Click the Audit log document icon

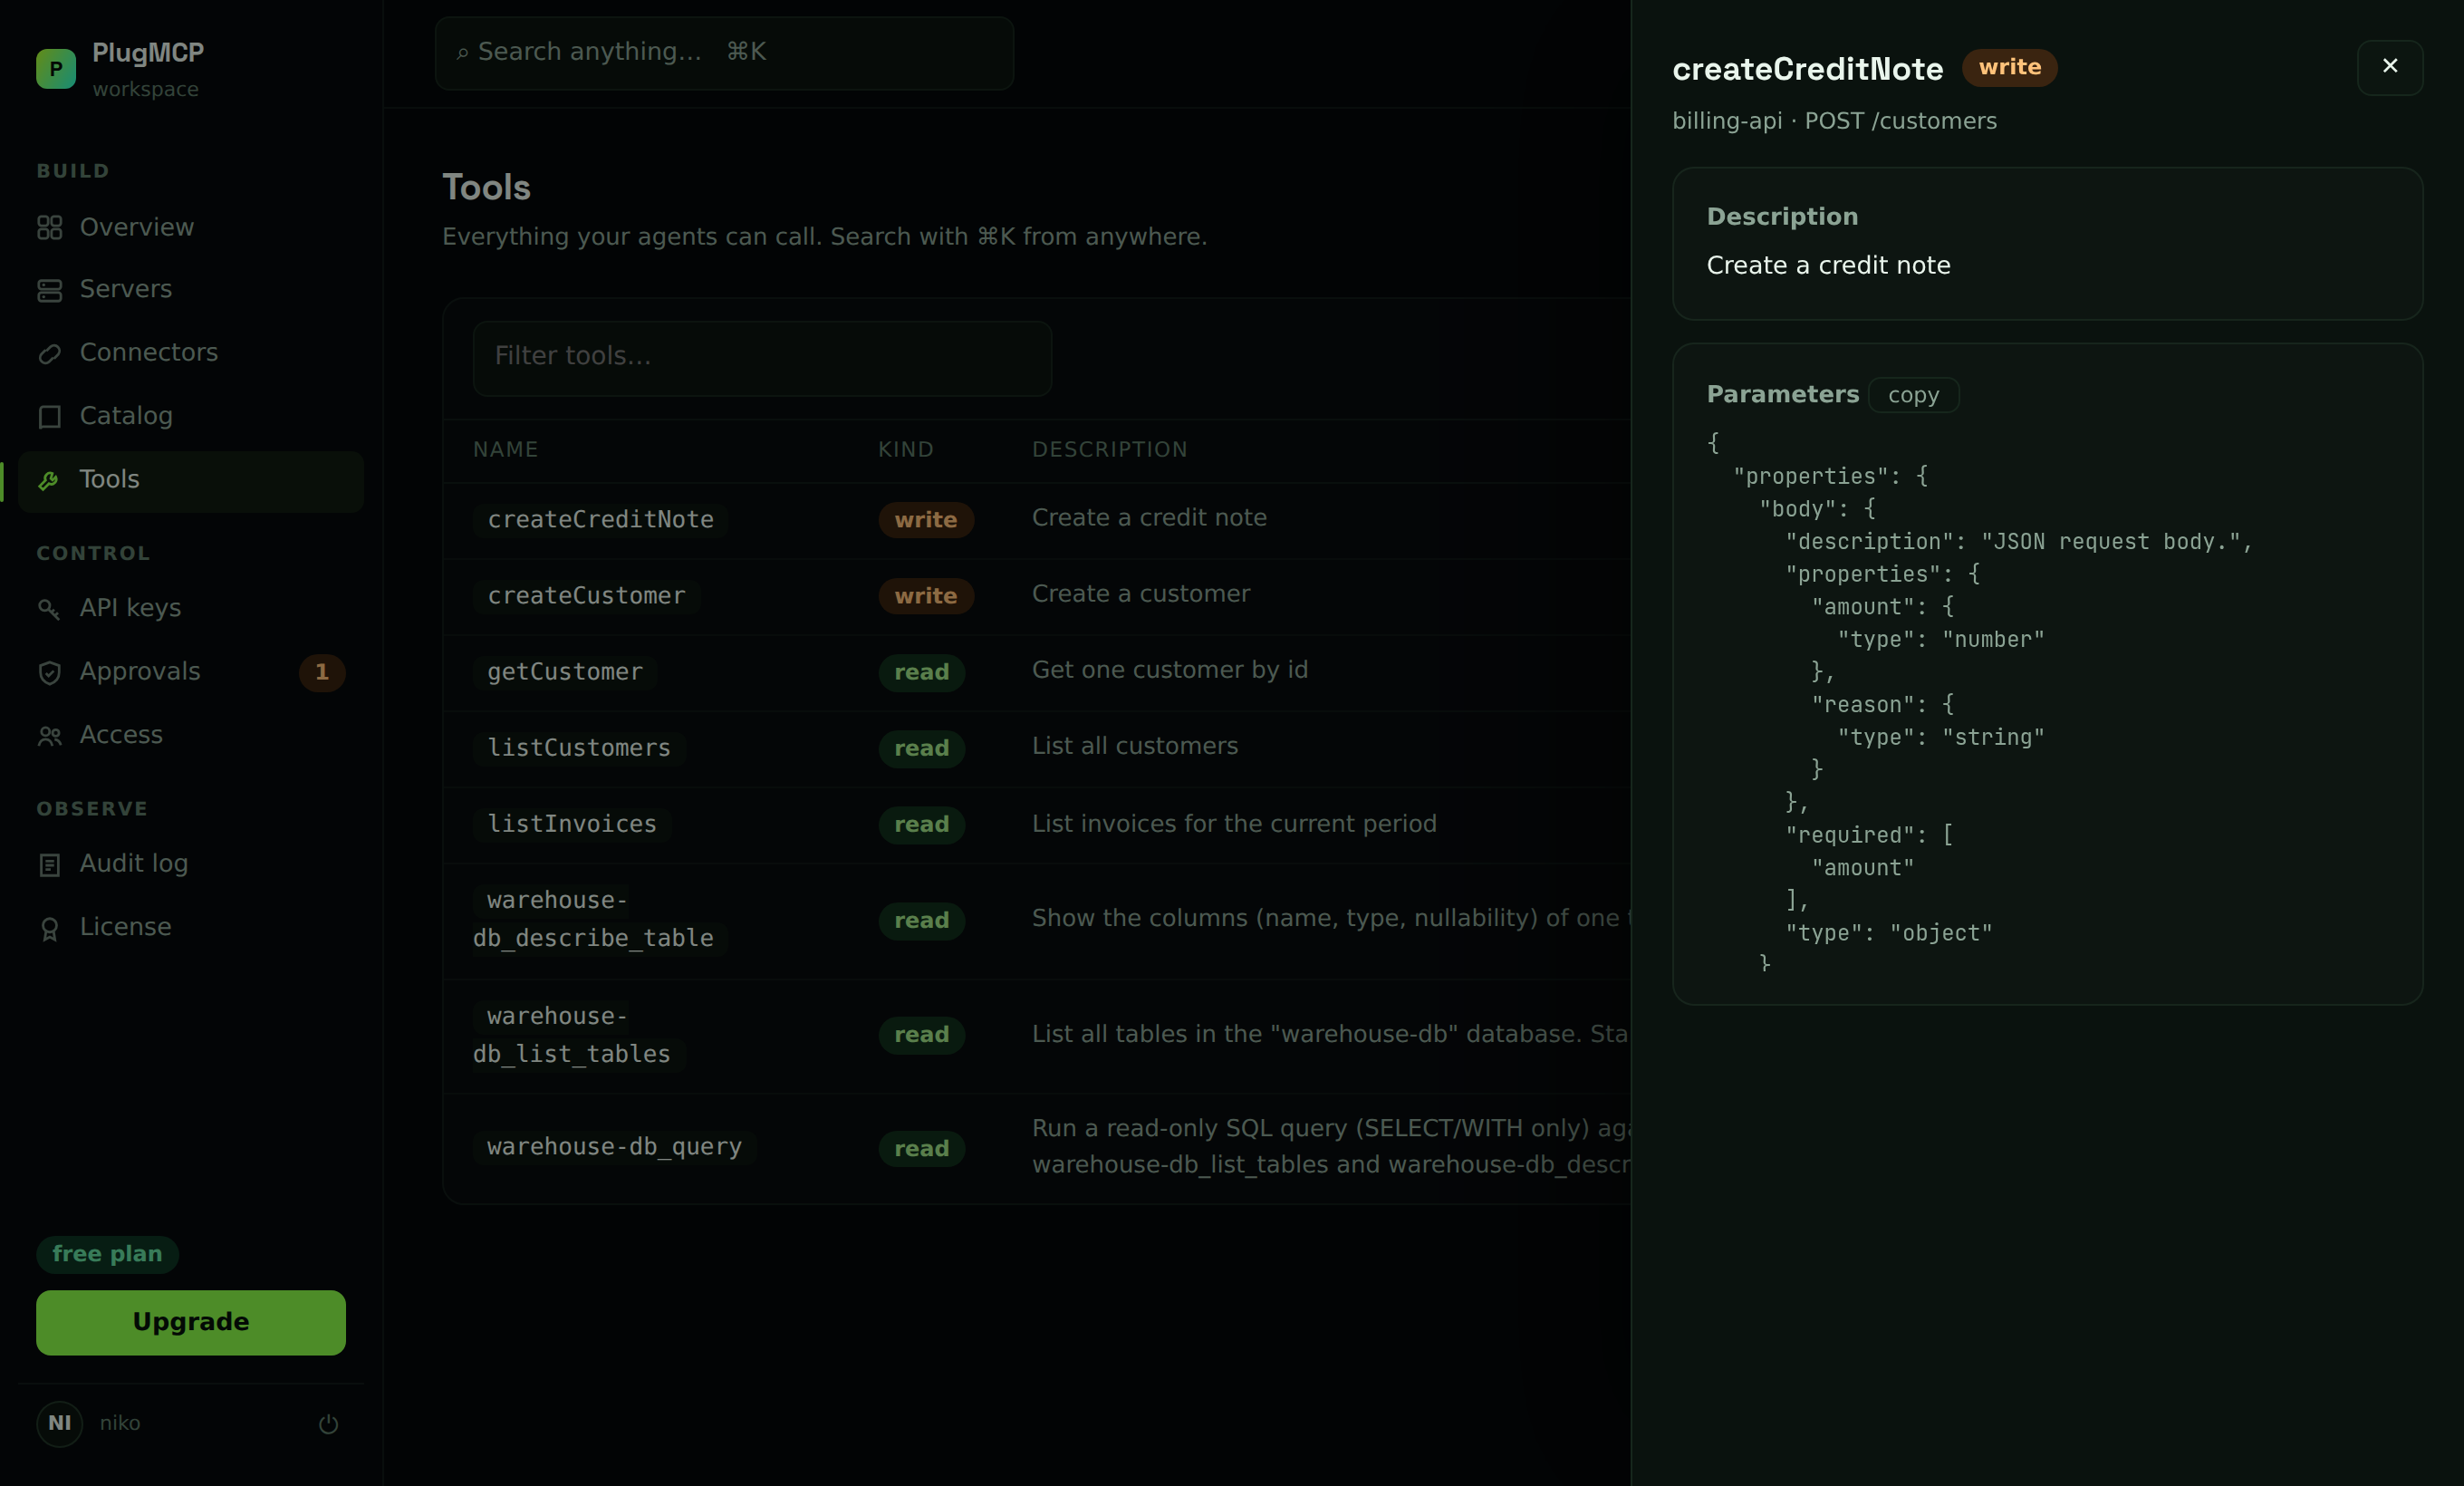49,865
